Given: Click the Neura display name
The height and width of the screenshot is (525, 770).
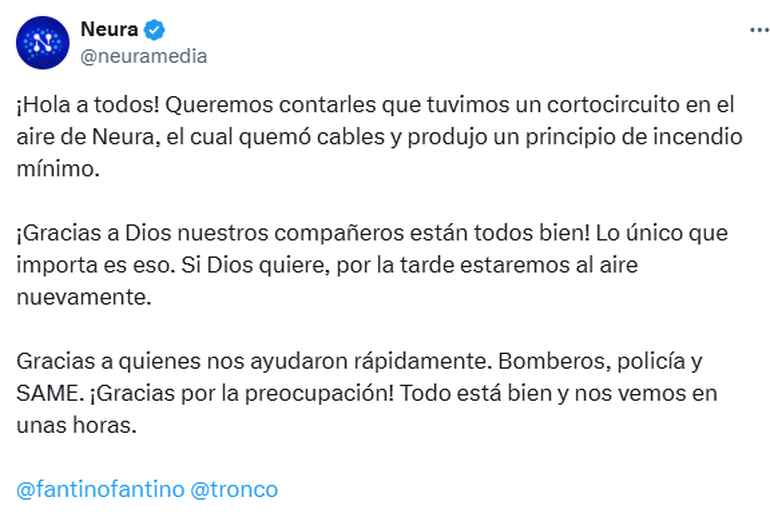Looking at the screenshot, I should (109, 29).
